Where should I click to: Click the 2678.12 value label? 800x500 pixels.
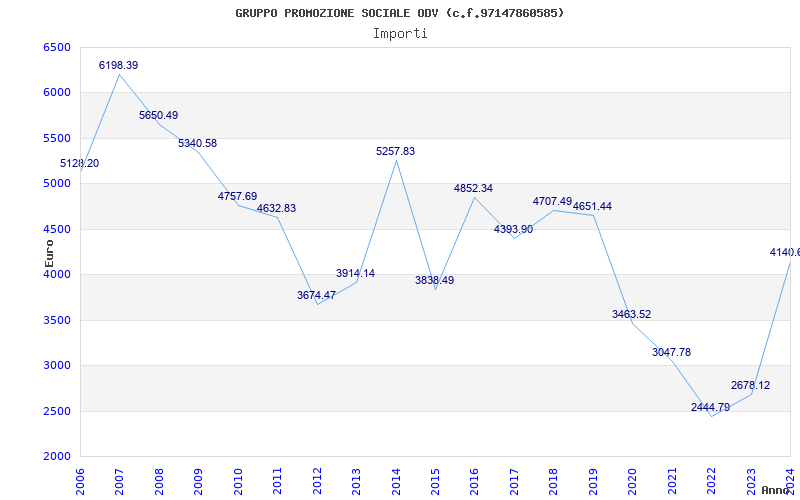click(751, 386)
